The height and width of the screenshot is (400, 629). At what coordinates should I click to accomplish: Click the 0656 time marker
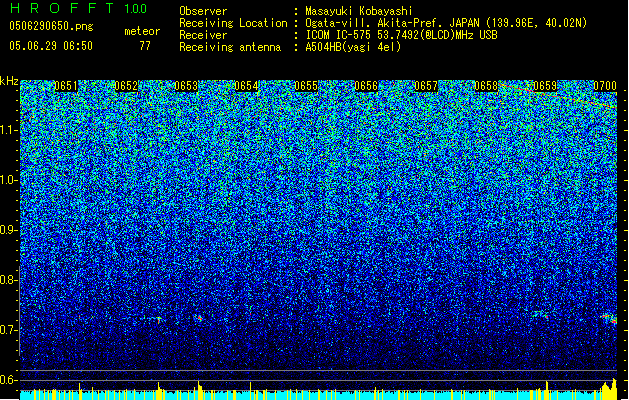[x=366, y=86]
